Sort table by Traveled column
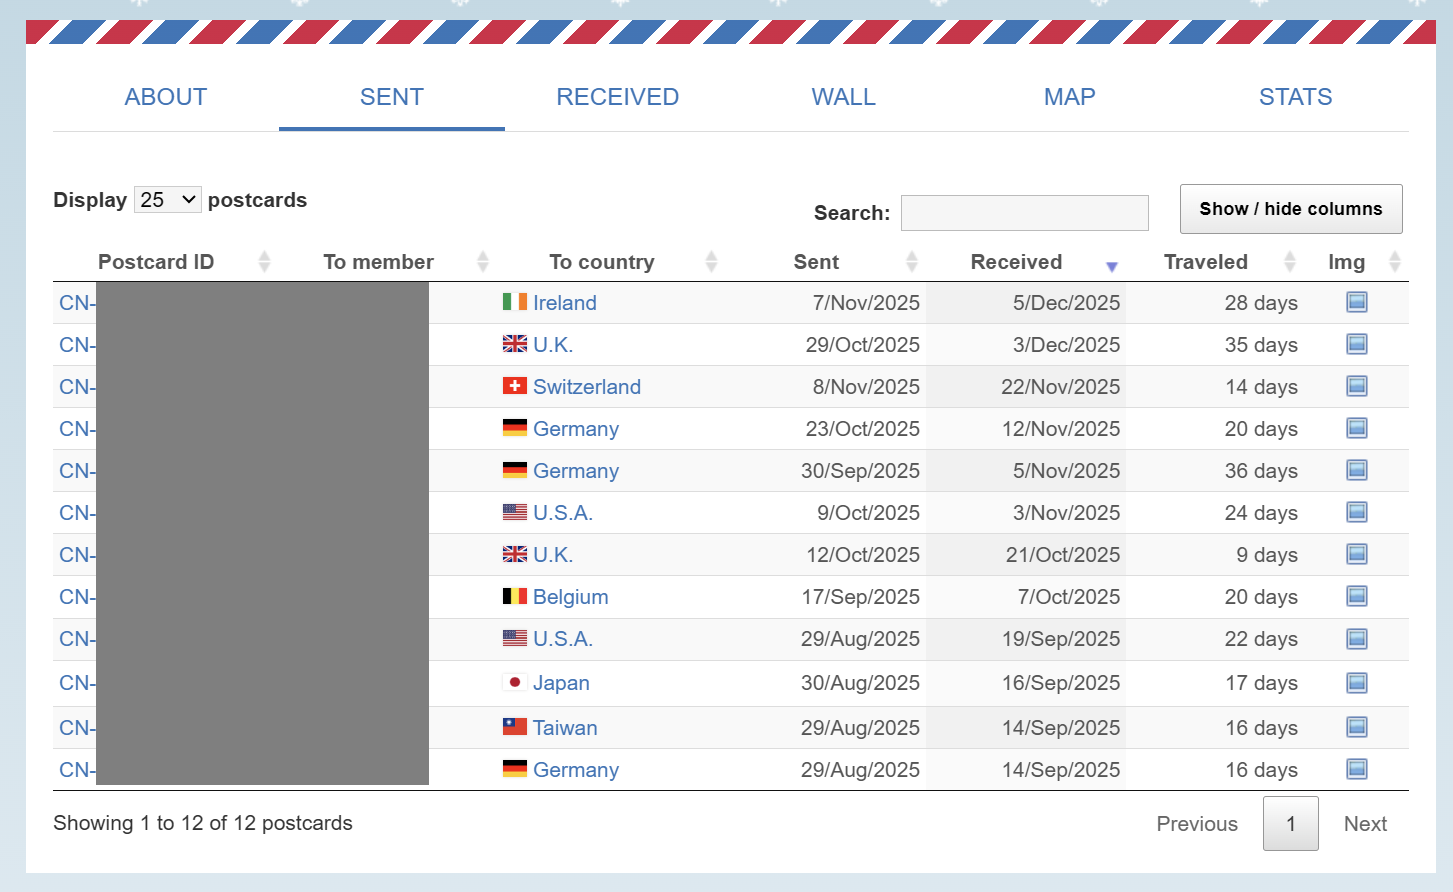This screenshot has height=892, width=1453. (x=1205, y=262)
